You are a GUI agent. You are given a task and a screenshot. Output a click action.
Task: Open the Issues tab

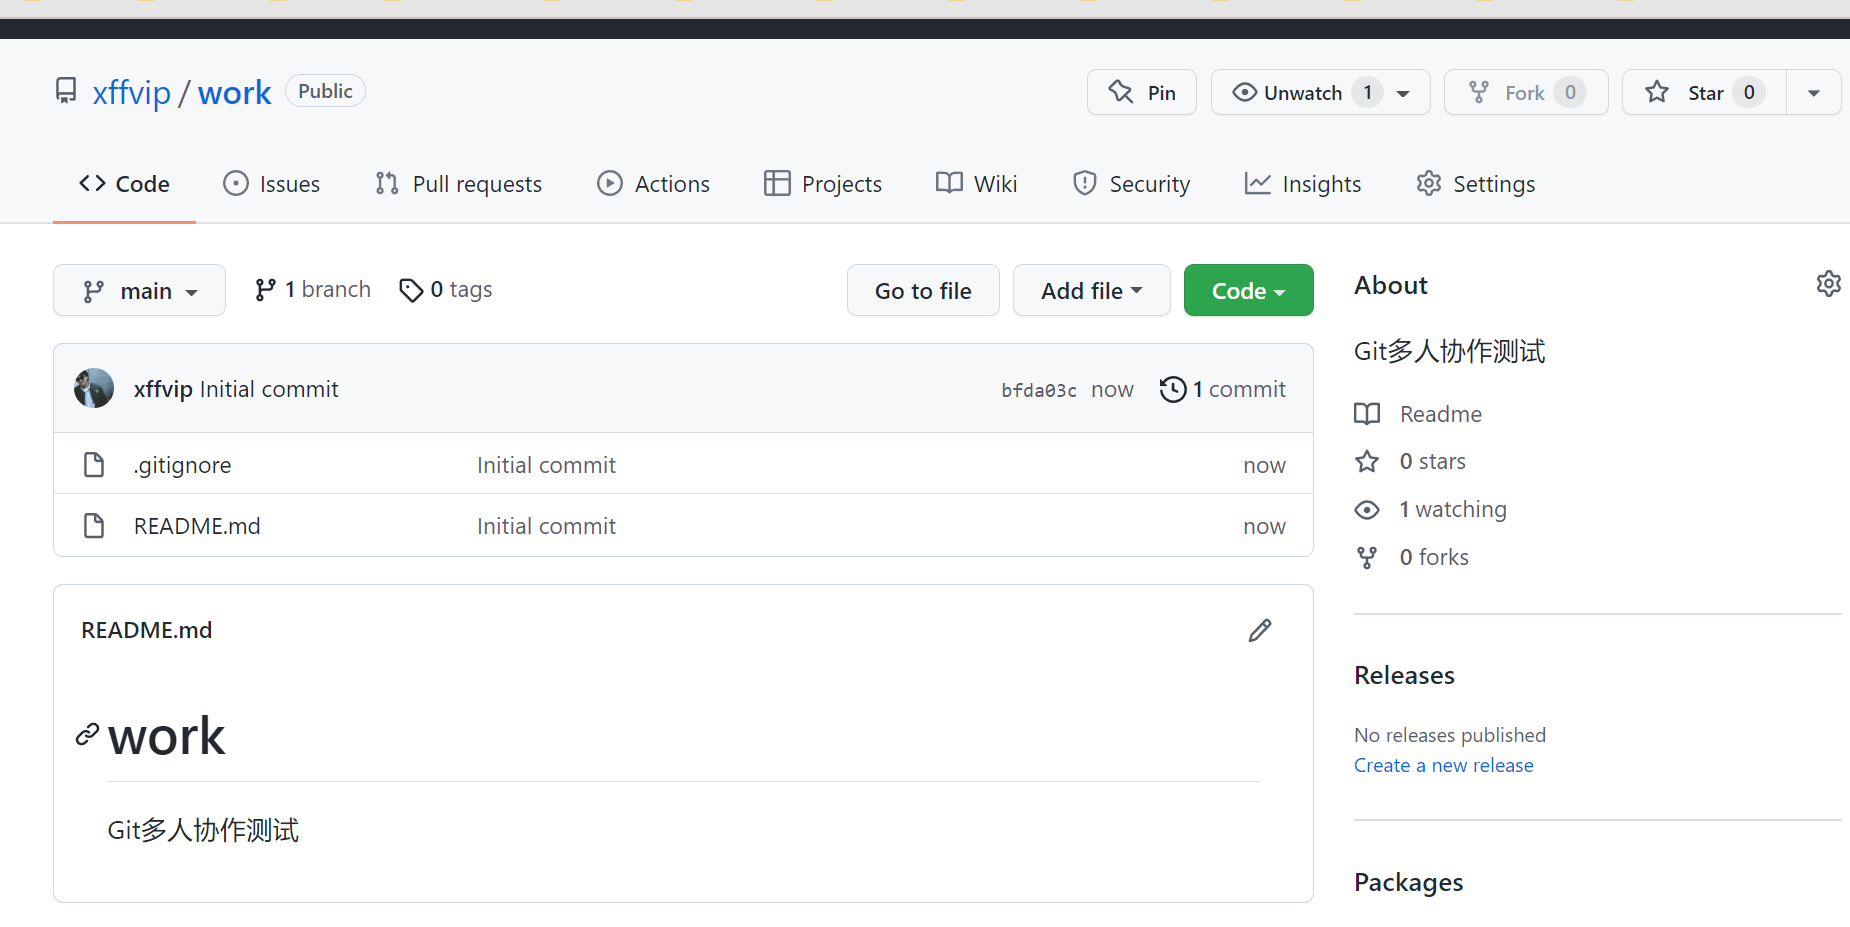point(271,184)
